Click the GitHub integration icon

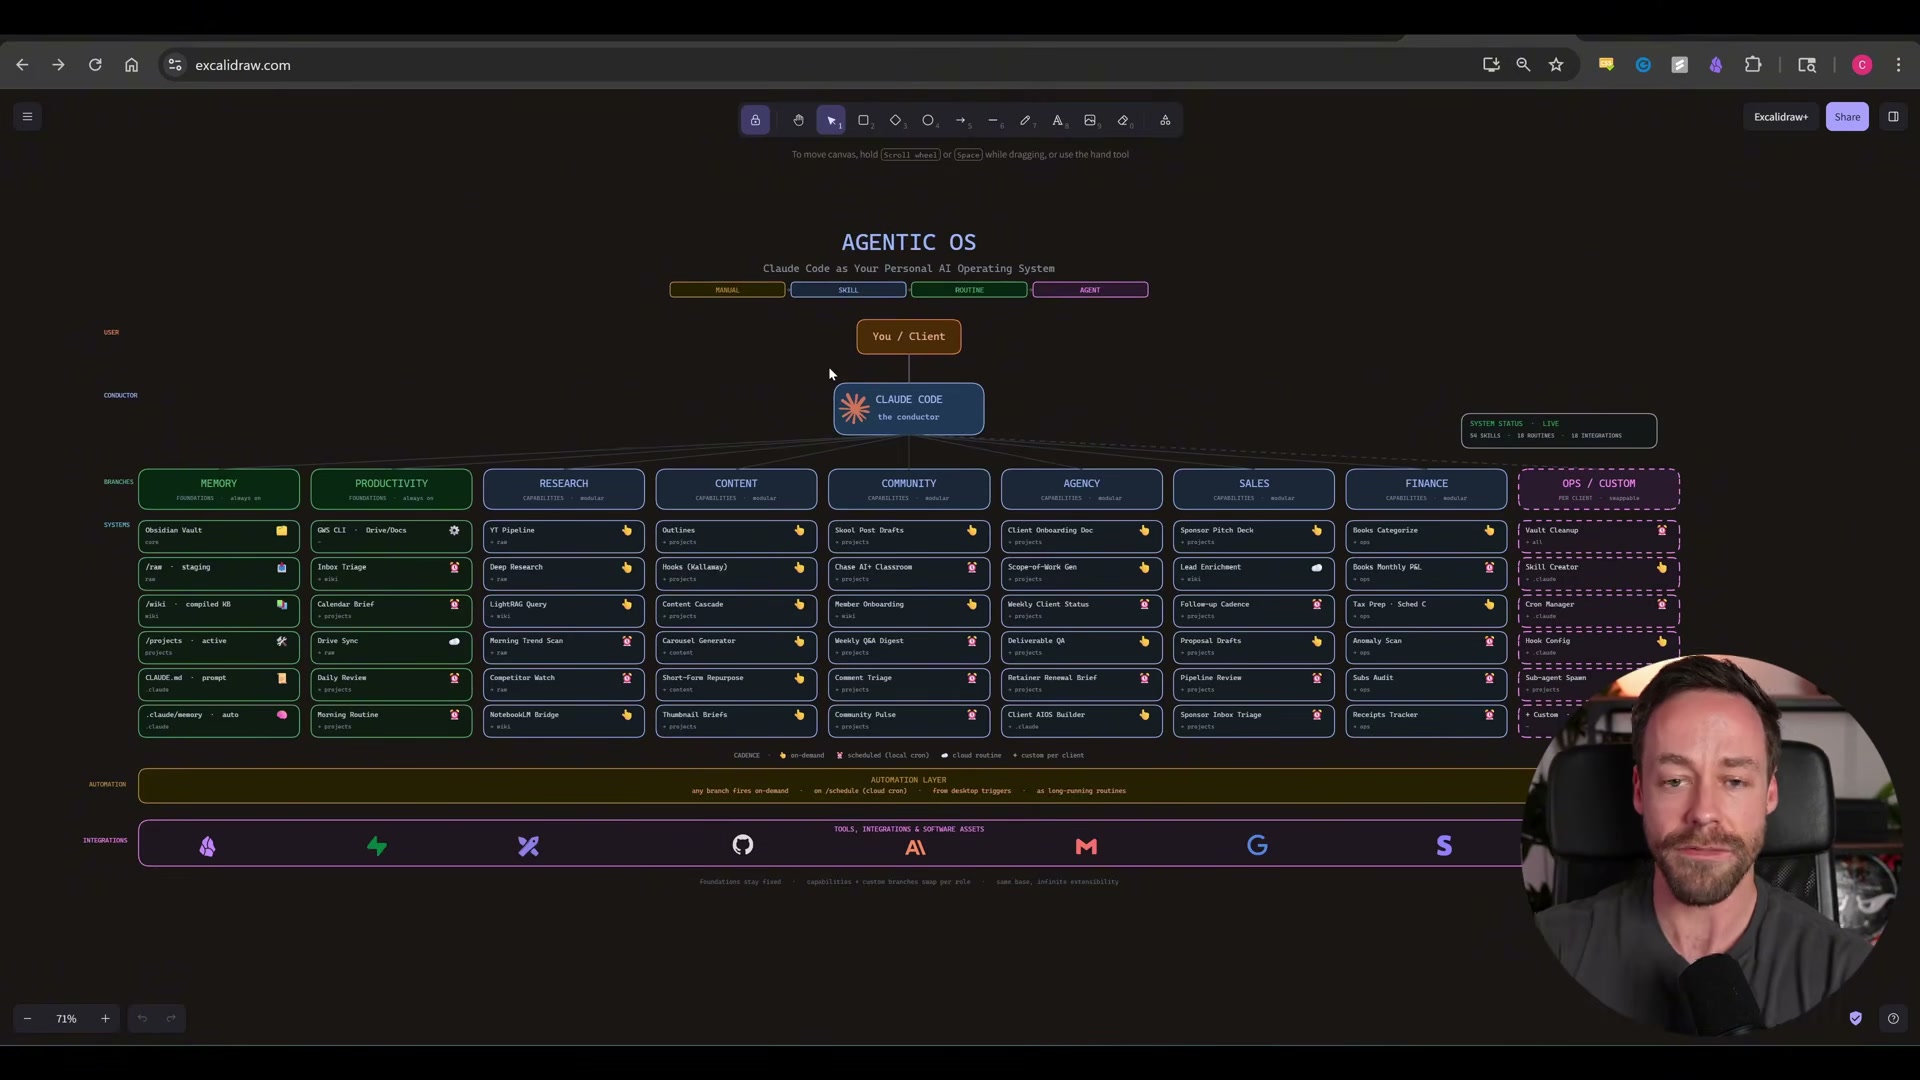[x=742, y=846]
